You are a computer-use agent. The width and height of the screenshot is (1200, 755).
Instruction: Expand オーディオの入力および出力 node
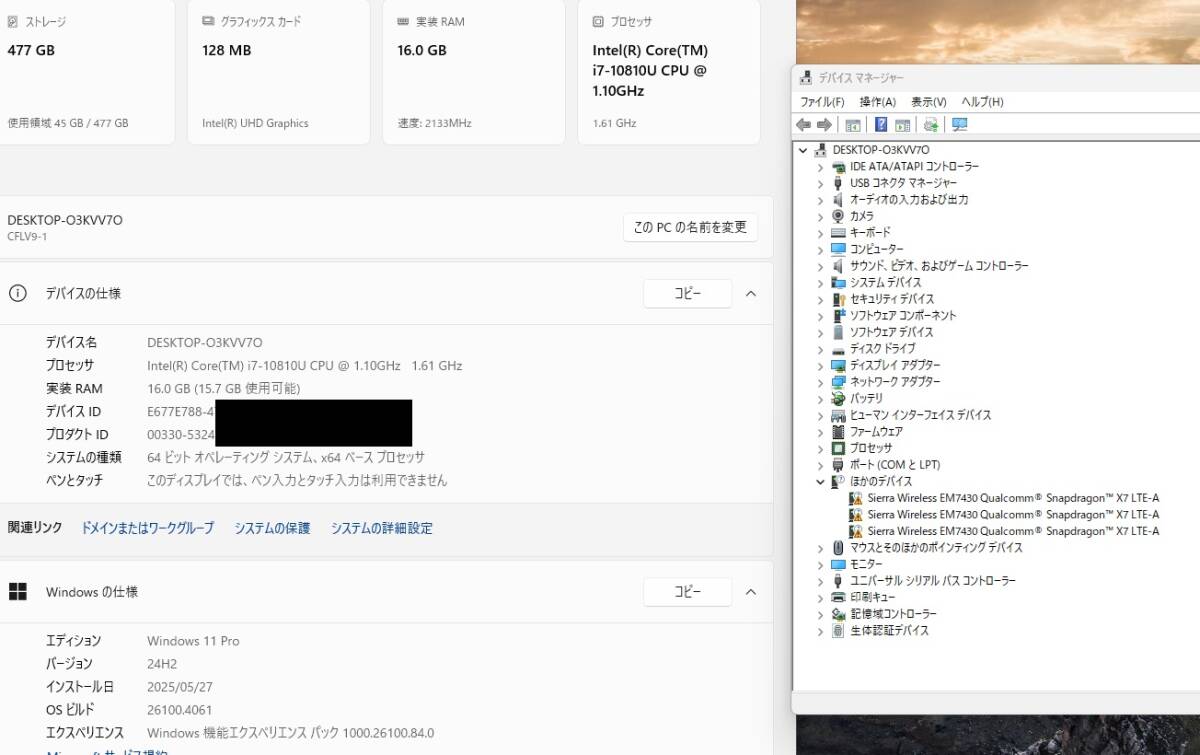(x=821, y=199)
